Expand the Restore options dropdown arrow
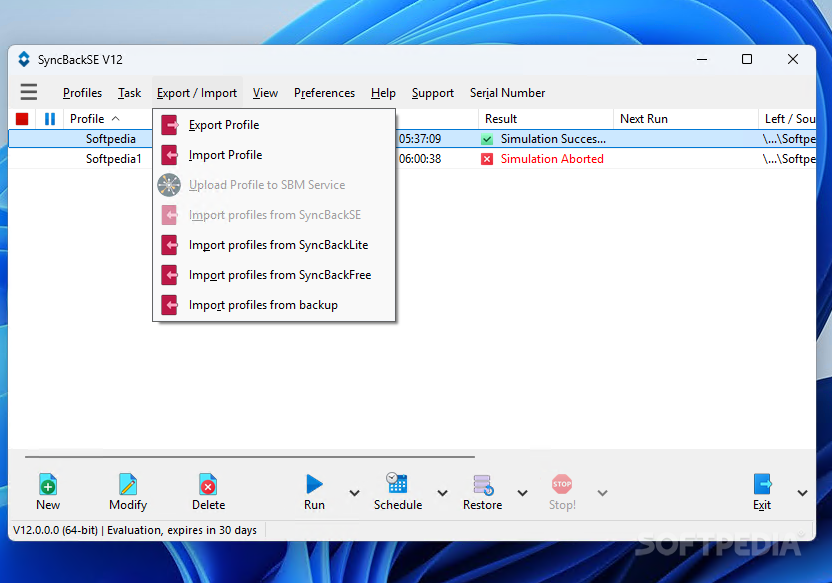This screenshot has height=583, width=832. coord(523,493)
